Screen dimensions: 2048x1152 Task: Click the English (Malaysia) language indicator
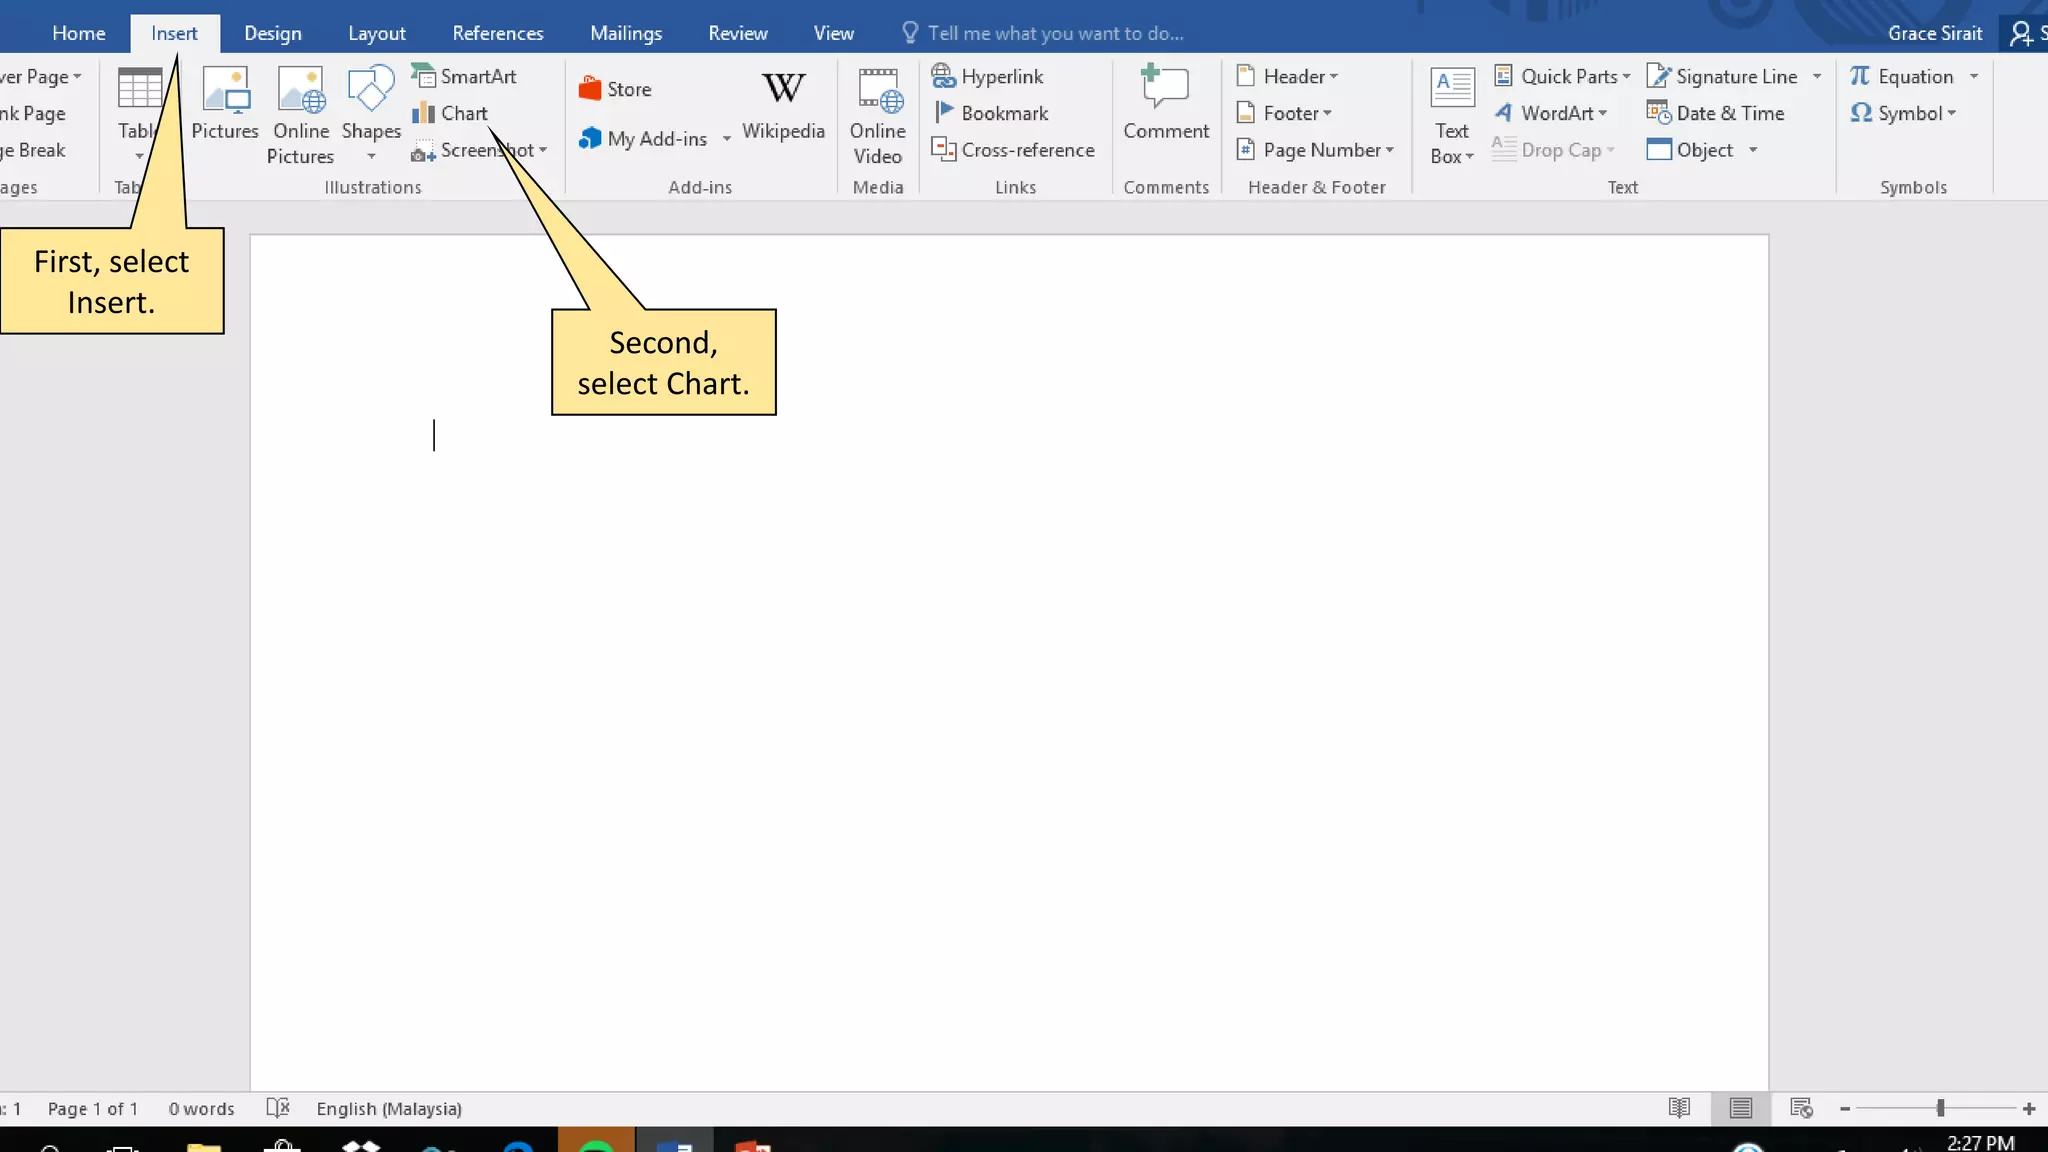point(389,1108)
